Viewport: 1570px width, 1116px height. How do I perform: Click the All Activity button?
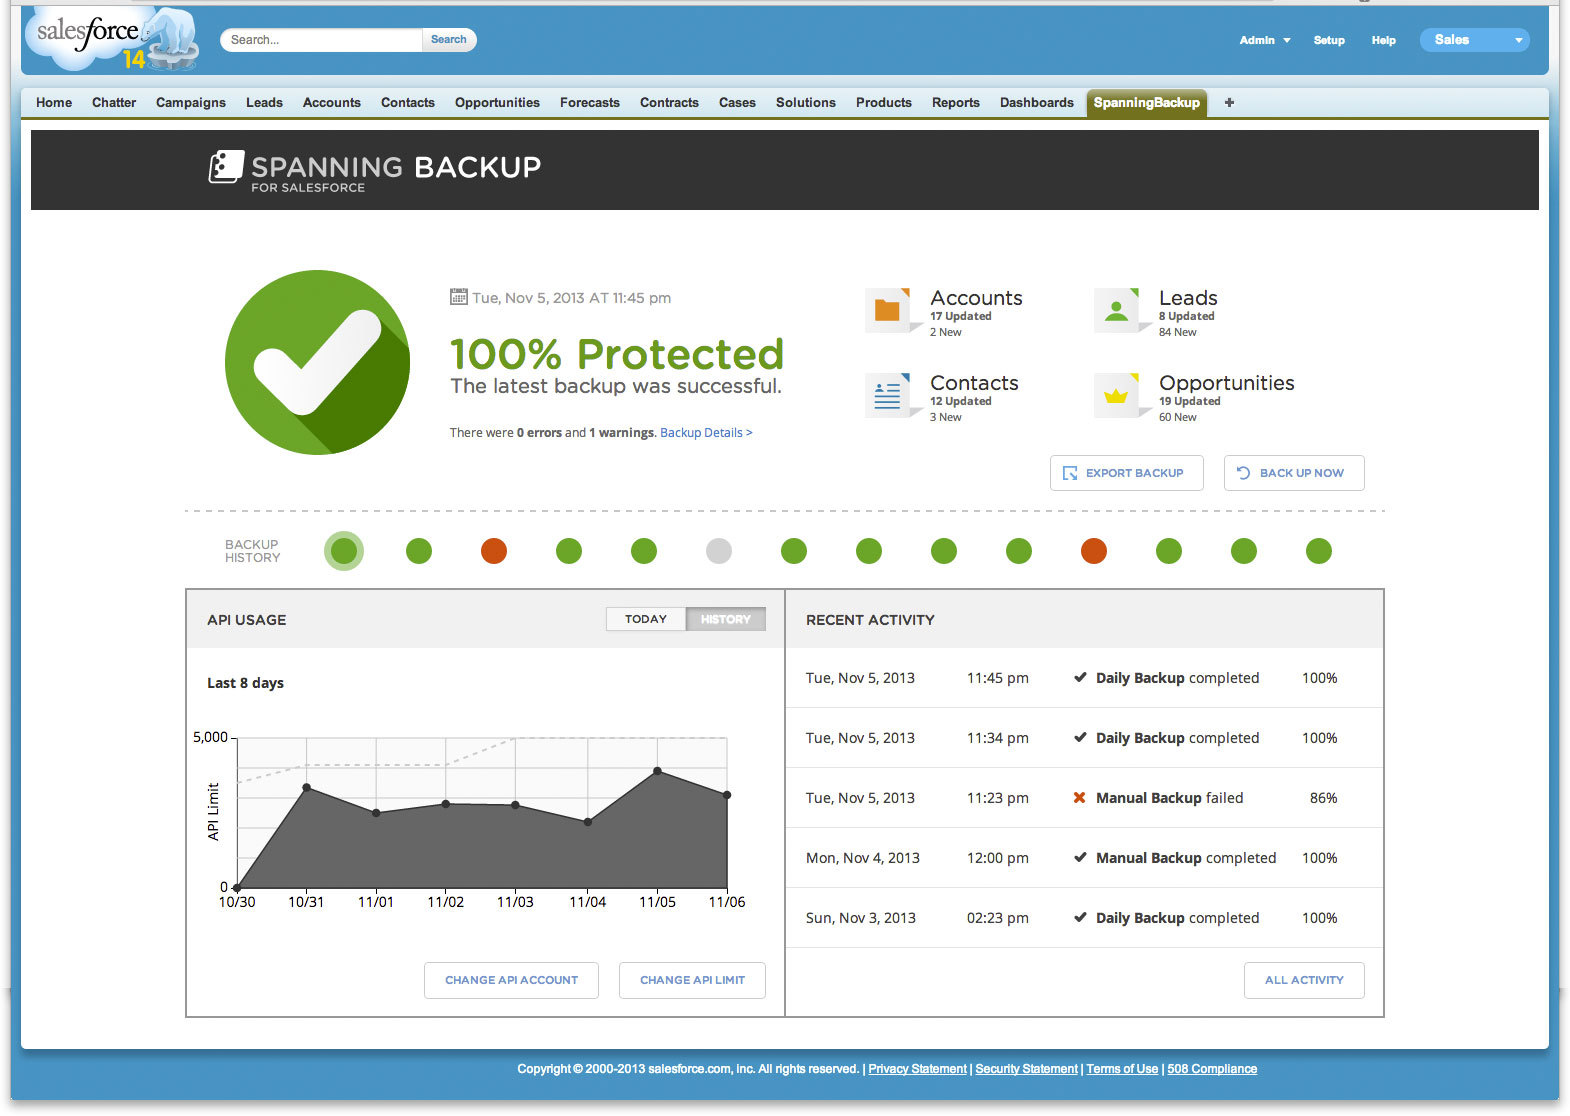pos(1304,980)
